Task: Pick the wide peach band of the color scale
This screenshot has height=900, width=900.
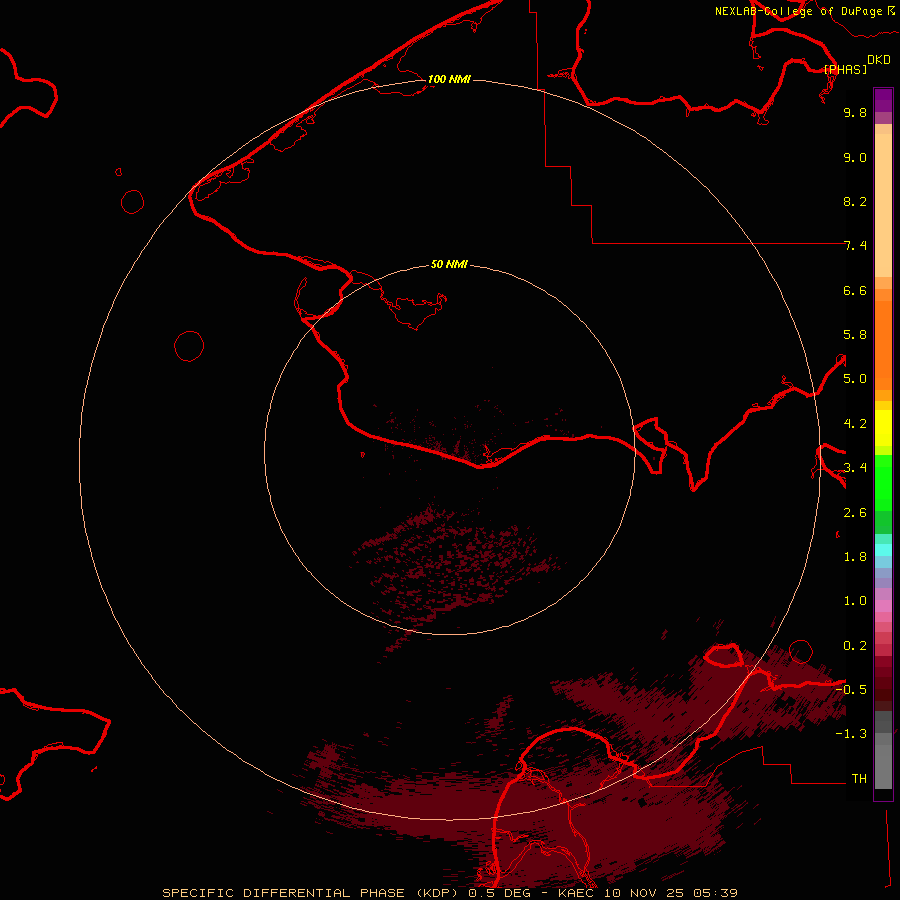Action: (x=883, y=205)
